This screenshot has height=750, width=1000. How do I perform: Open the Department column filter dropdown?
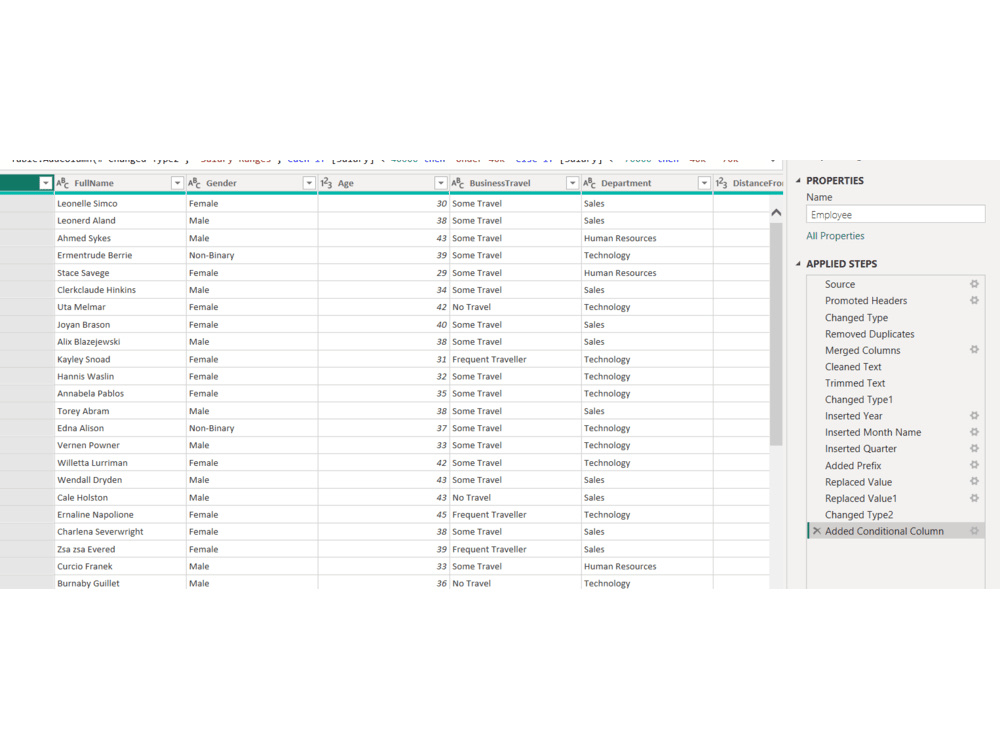click(x=704, y=183)
